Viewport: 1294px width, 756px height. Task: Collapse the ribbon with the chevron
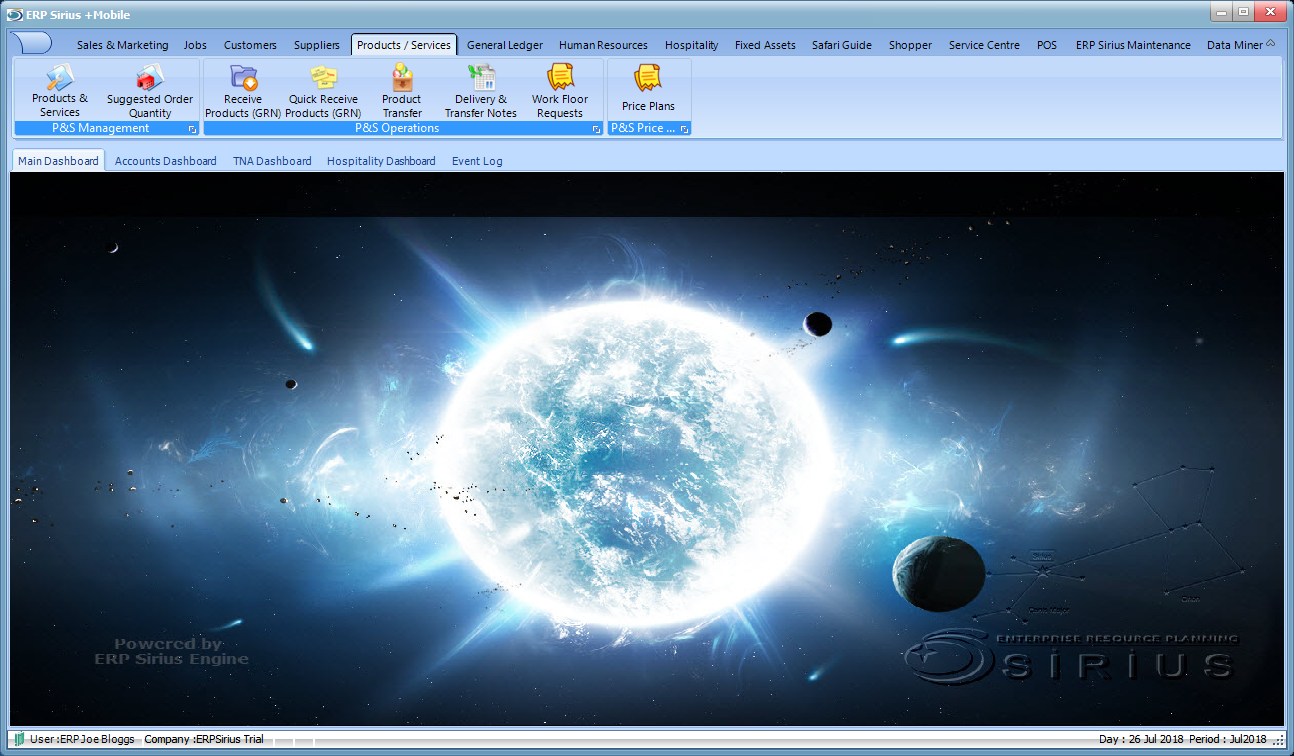point(1271,44)
